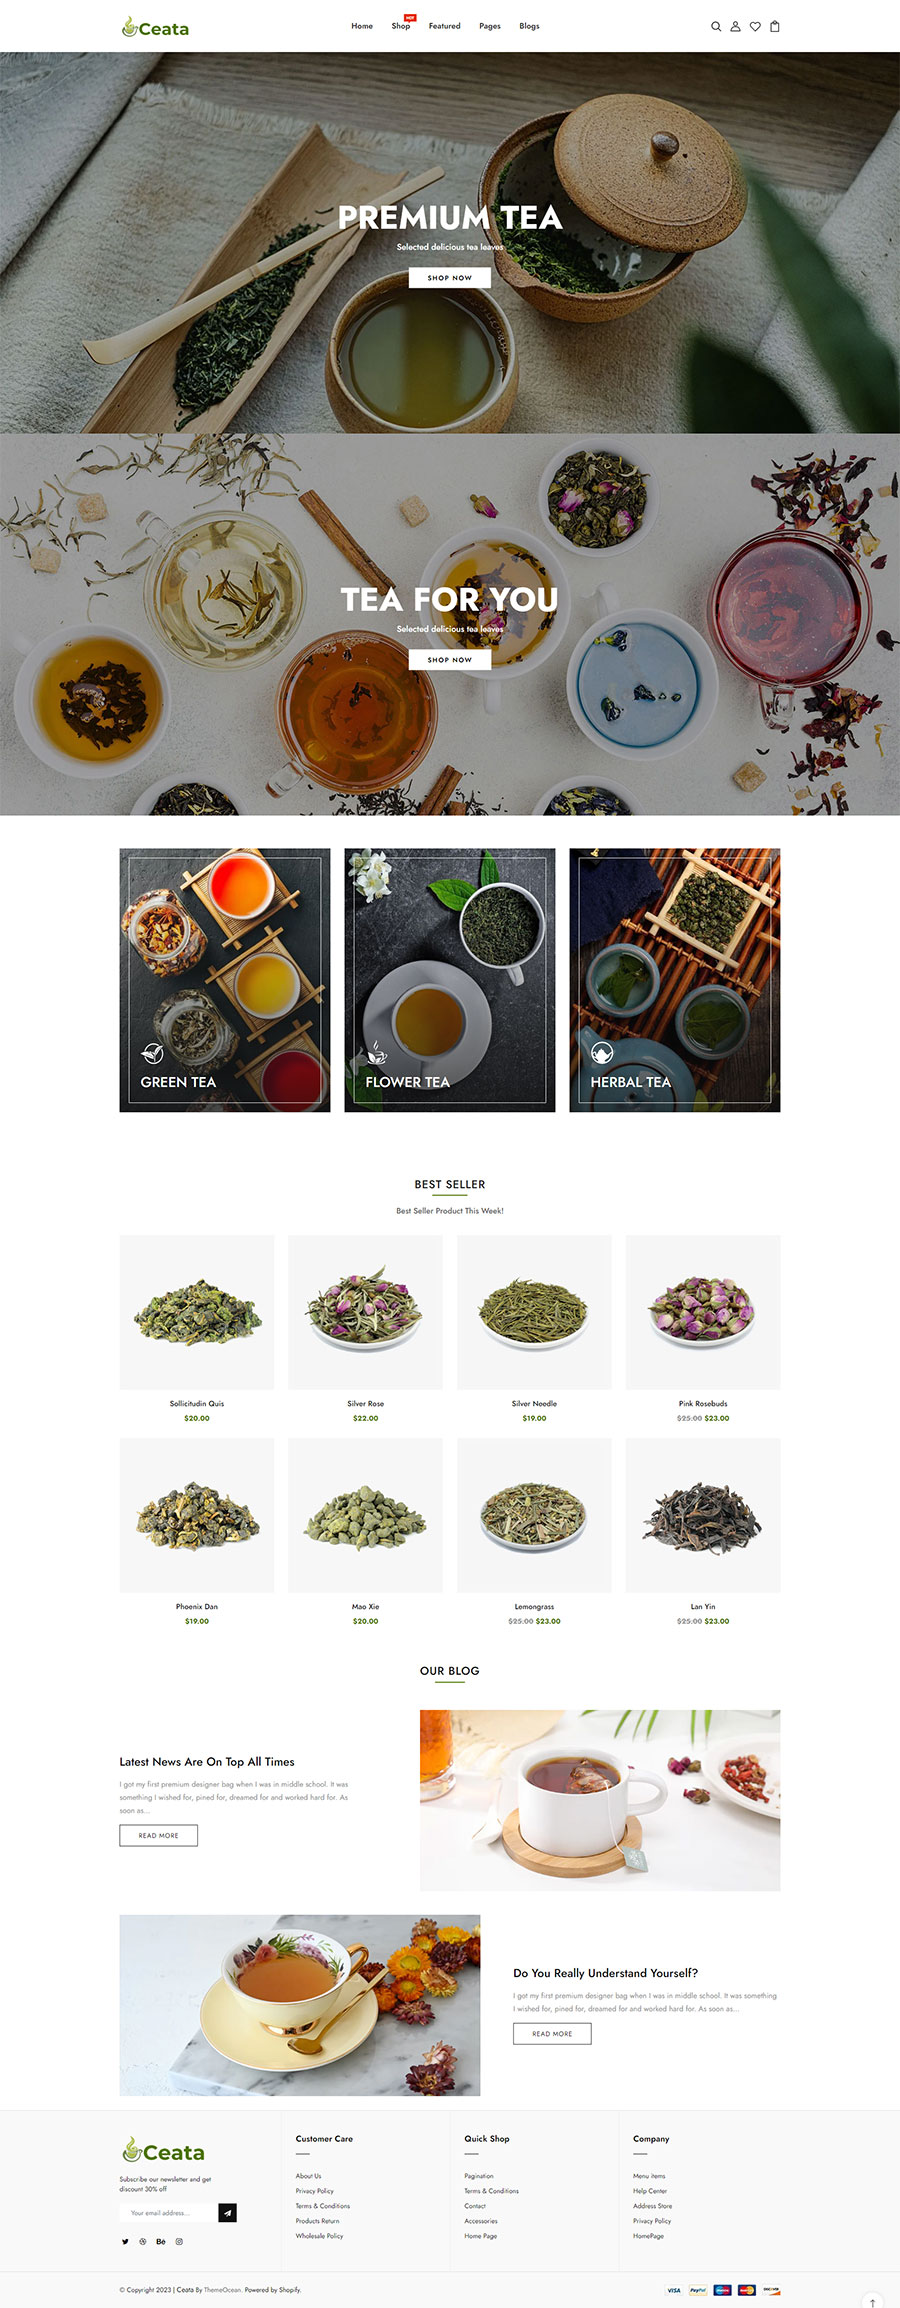Image resolution: width=900 pixels, height=2308 pixels.
Task: Open the Wholesale Policy footer link
Action: coord(319,2235)
